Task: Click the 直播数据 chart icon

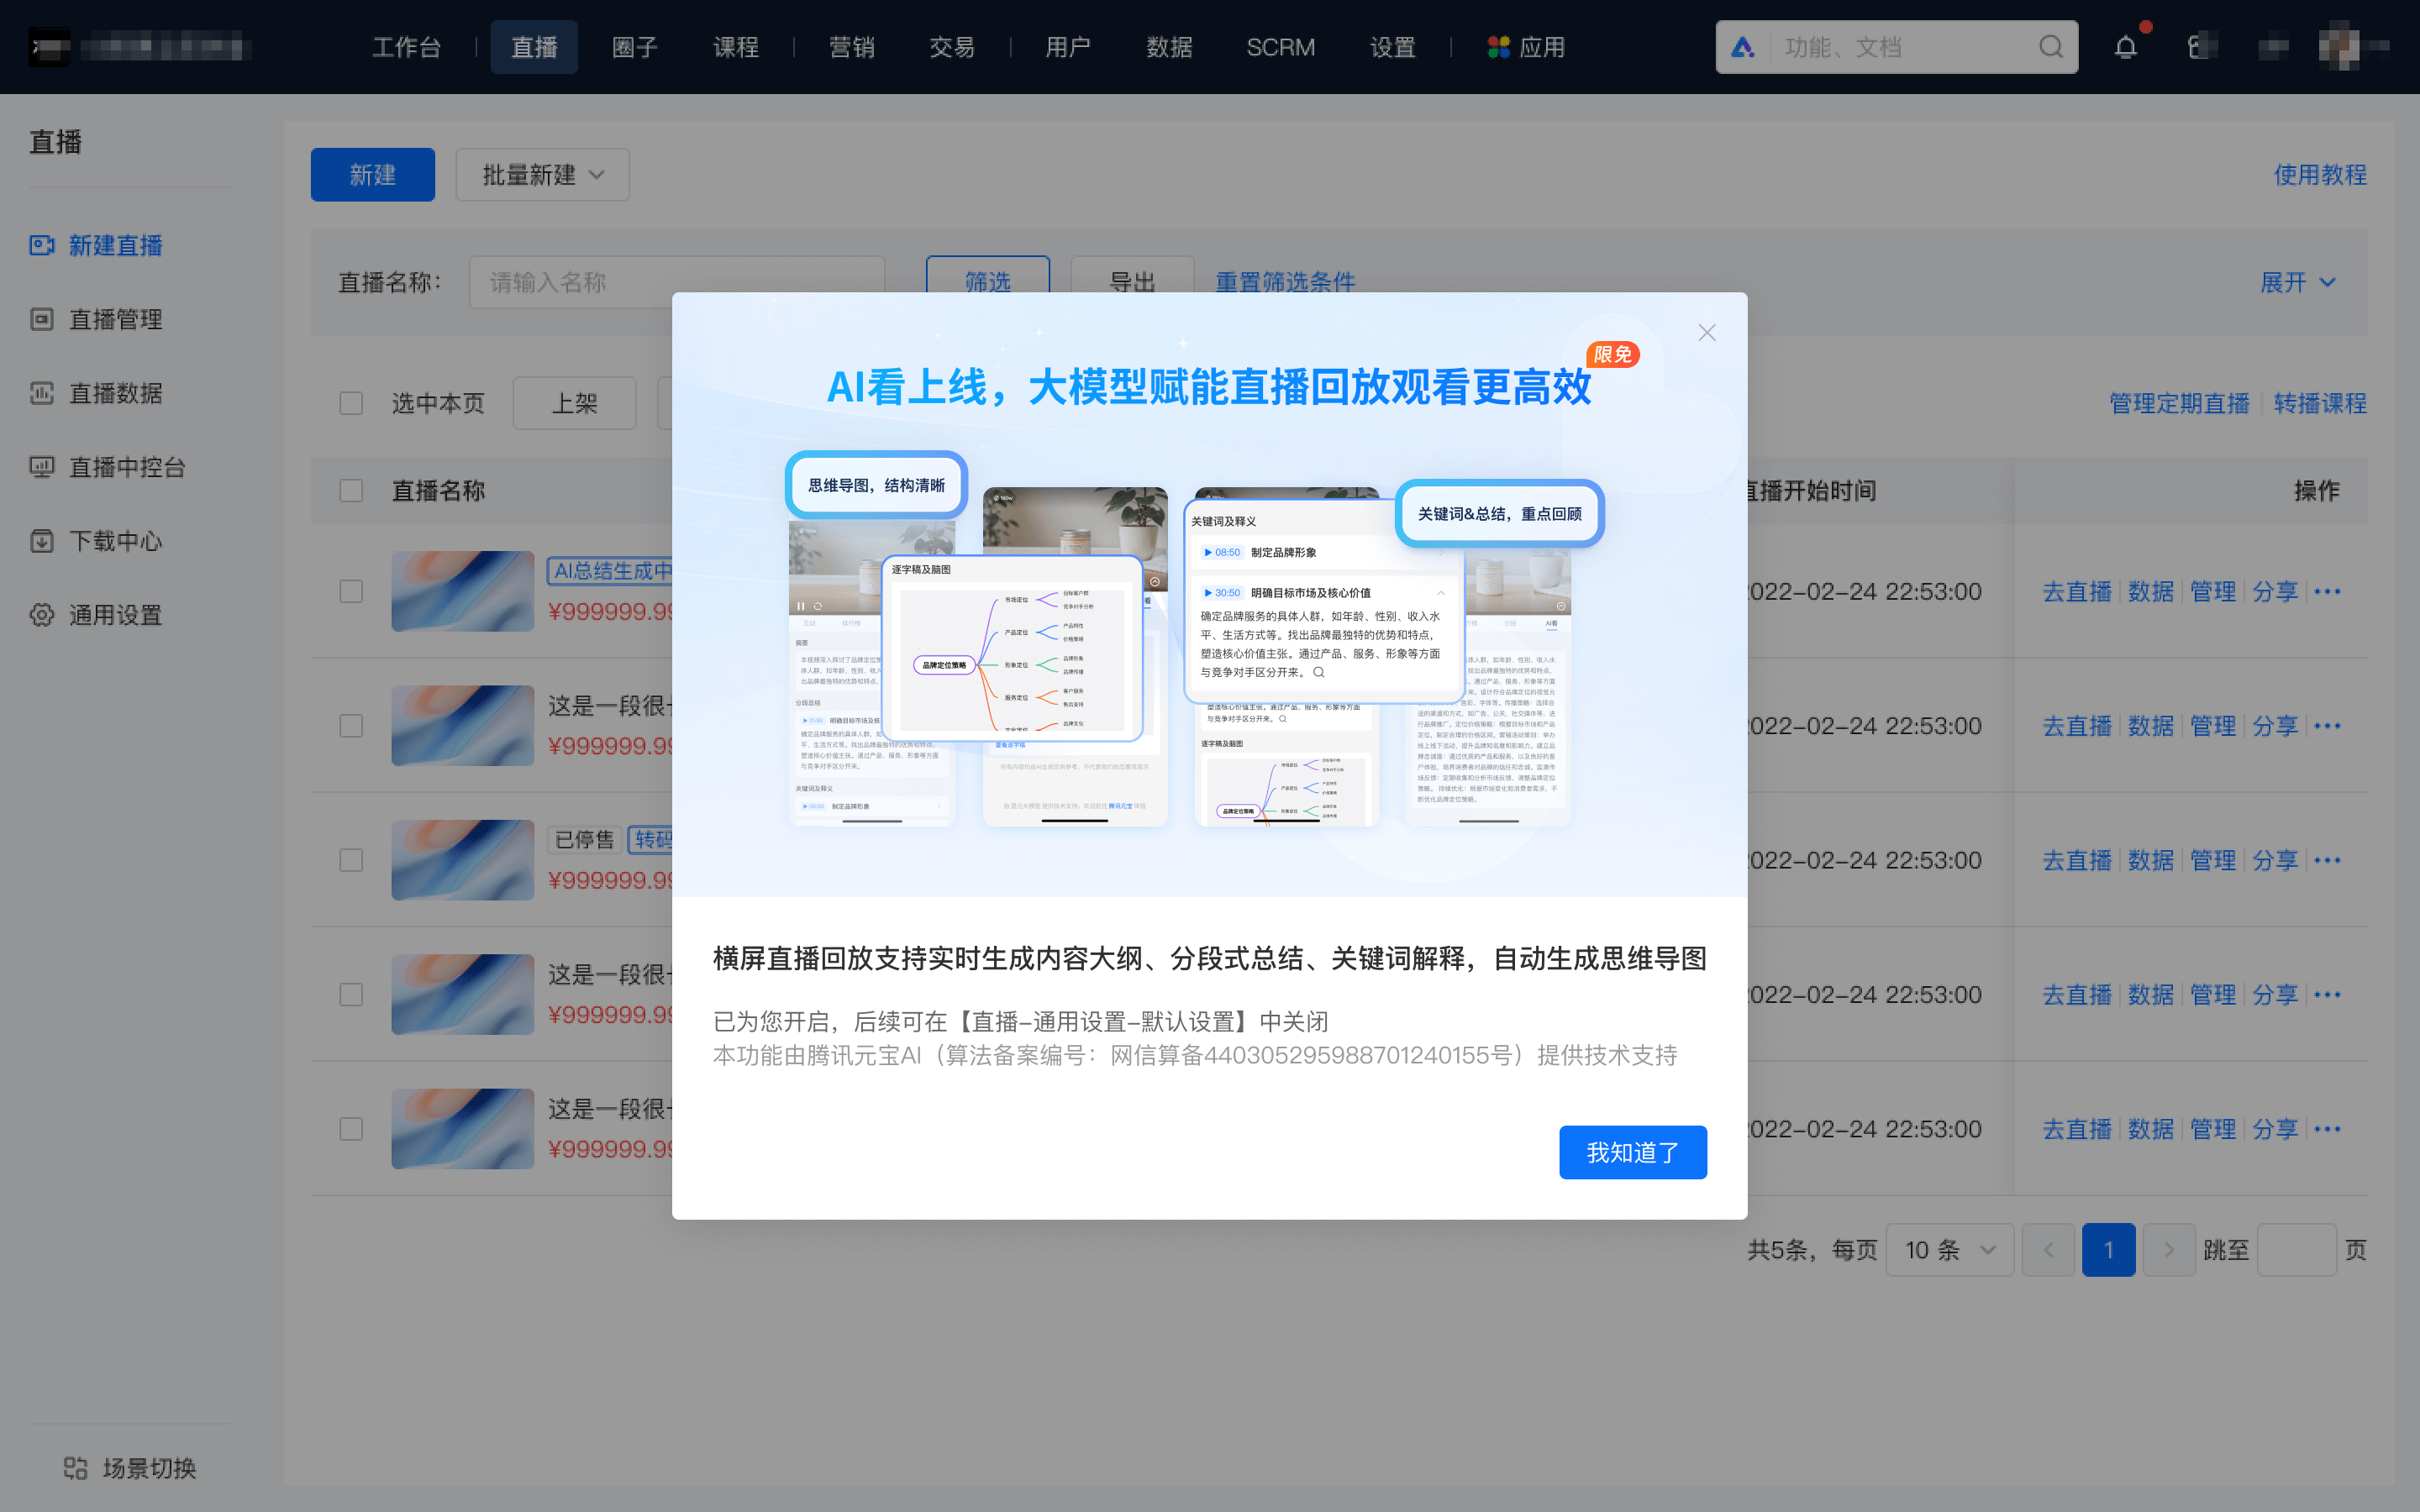Action: [42, 393]
